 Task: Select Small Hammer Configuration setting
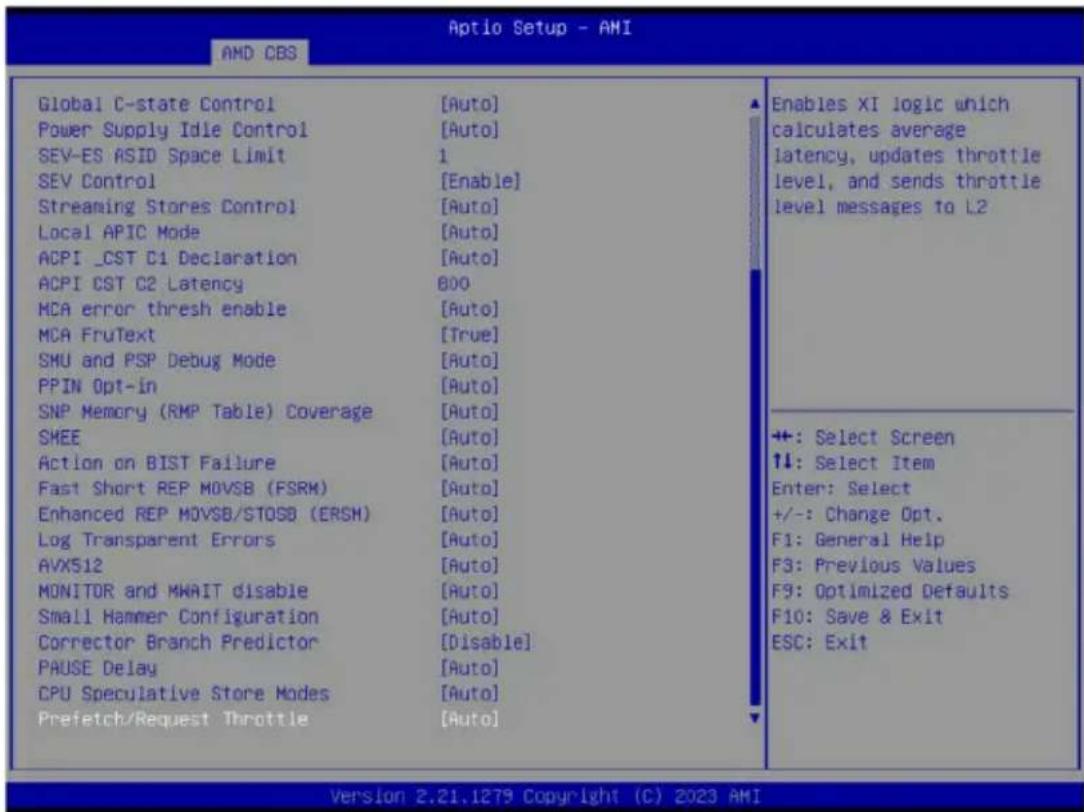[178, 616]
